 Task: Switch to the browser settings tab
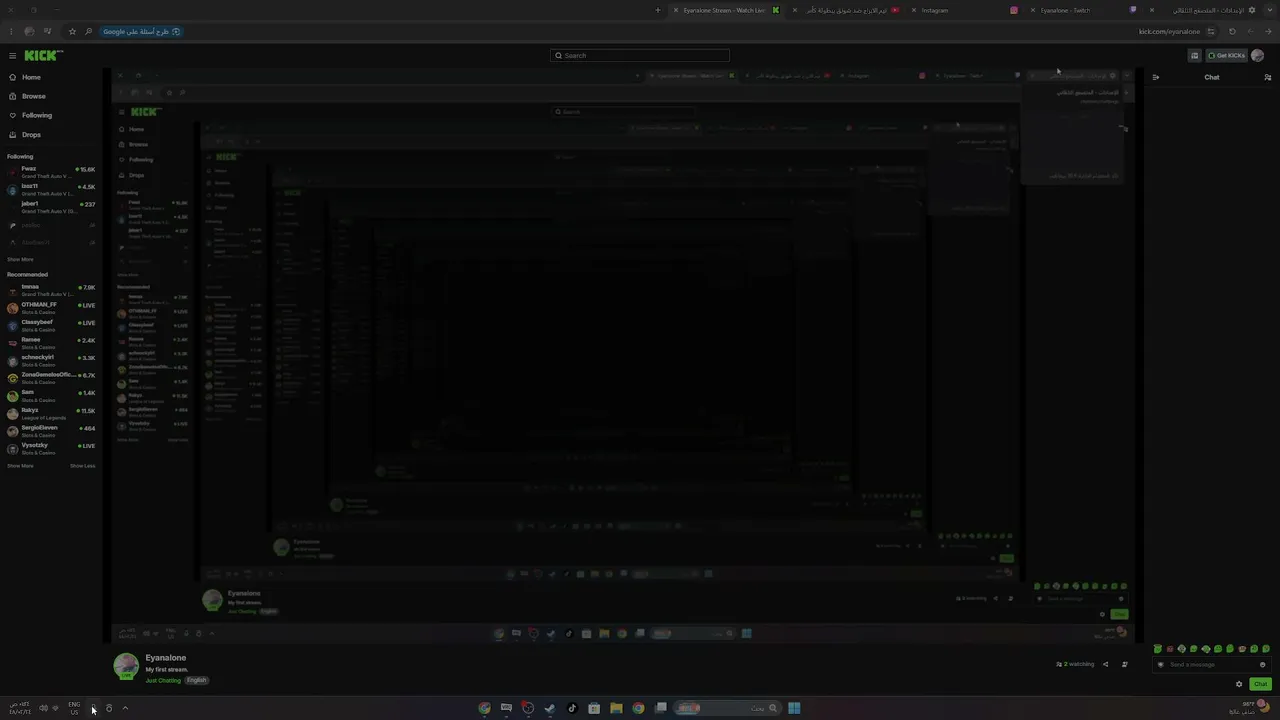tap(1203, 10)
